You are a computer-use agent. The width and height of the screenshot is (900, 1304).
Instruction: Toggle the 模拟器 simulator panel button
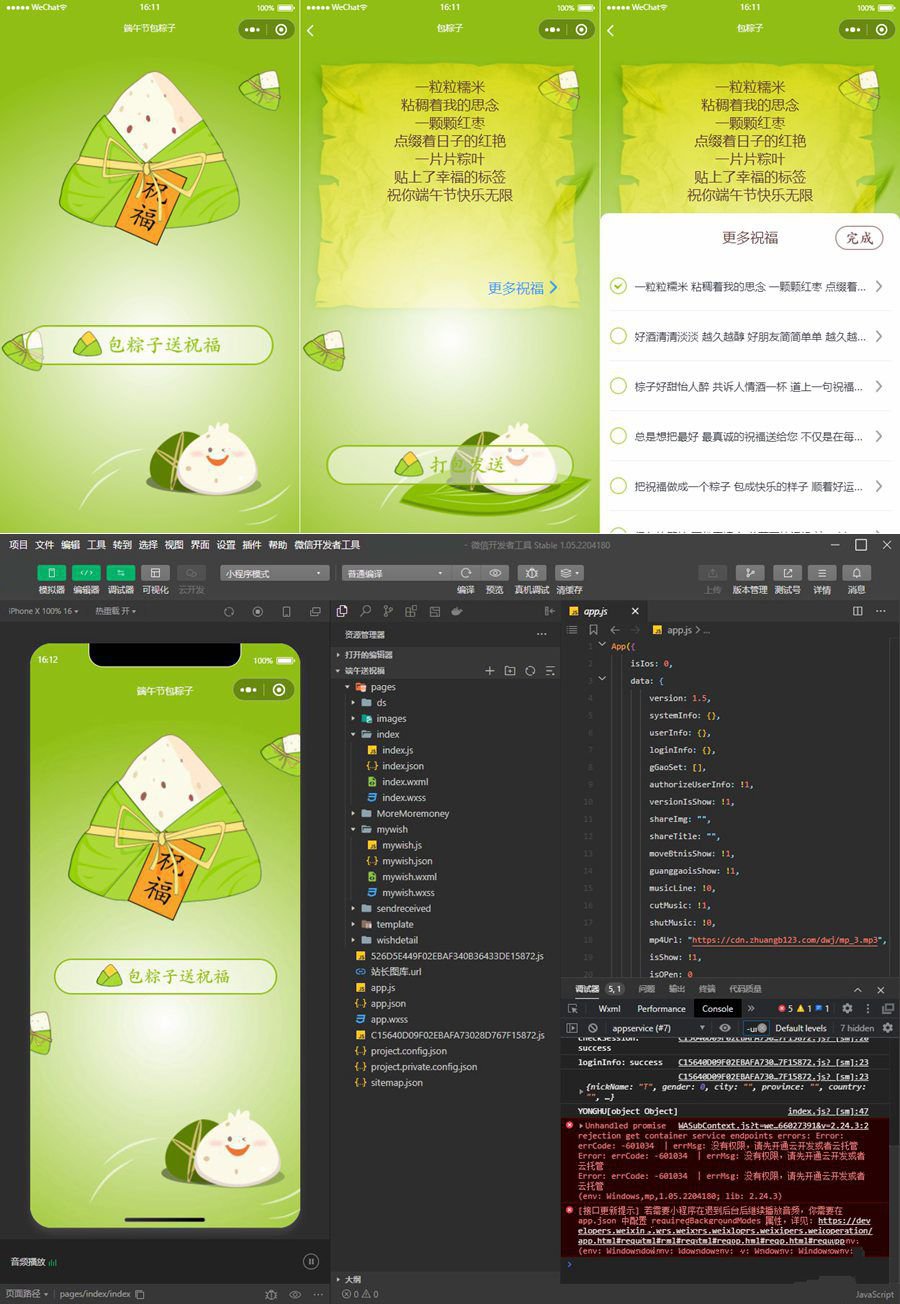(x=51, y=573)
